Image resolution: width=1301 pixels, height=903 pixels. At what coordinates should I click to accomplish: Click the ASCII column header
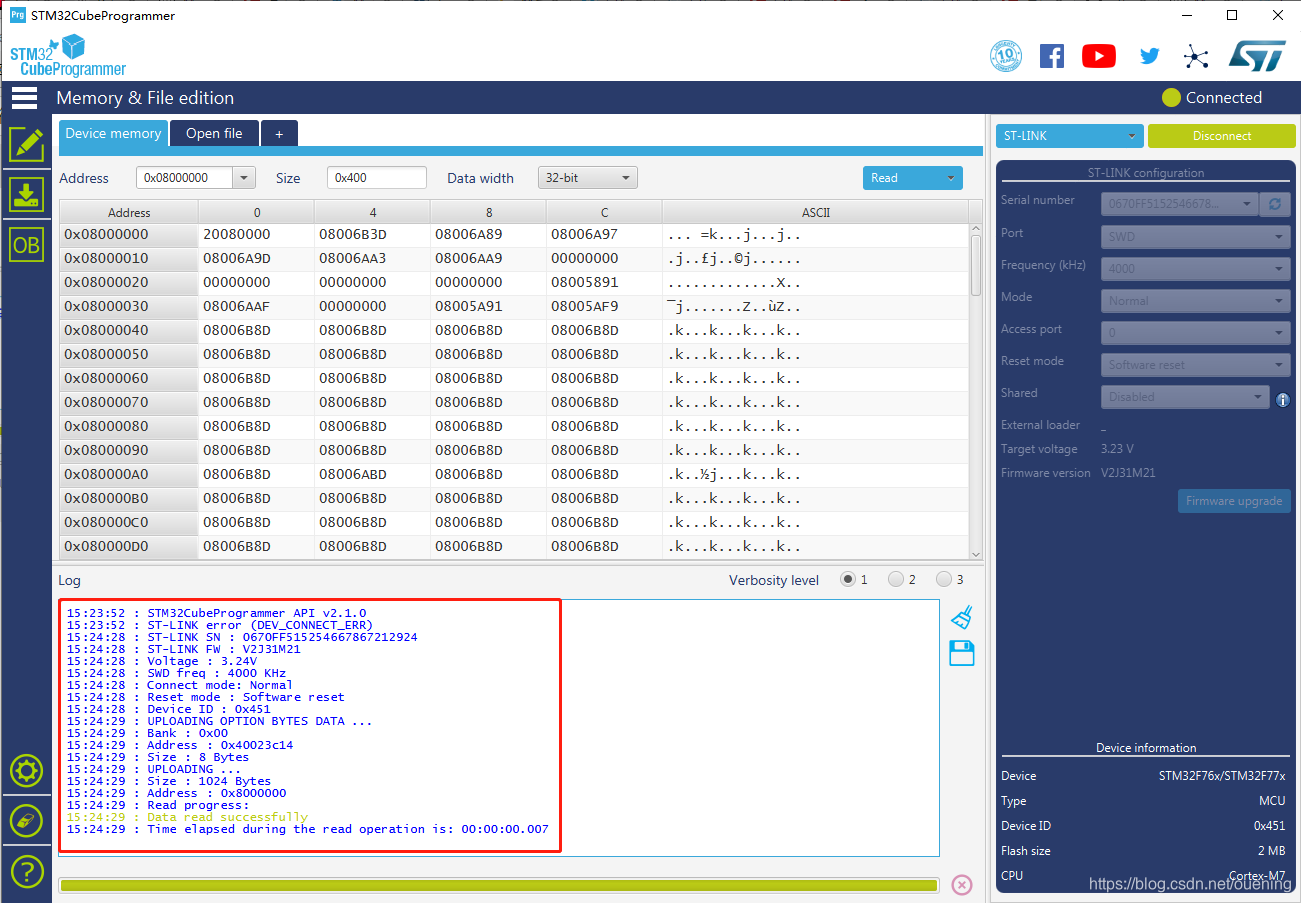(815, 212)
